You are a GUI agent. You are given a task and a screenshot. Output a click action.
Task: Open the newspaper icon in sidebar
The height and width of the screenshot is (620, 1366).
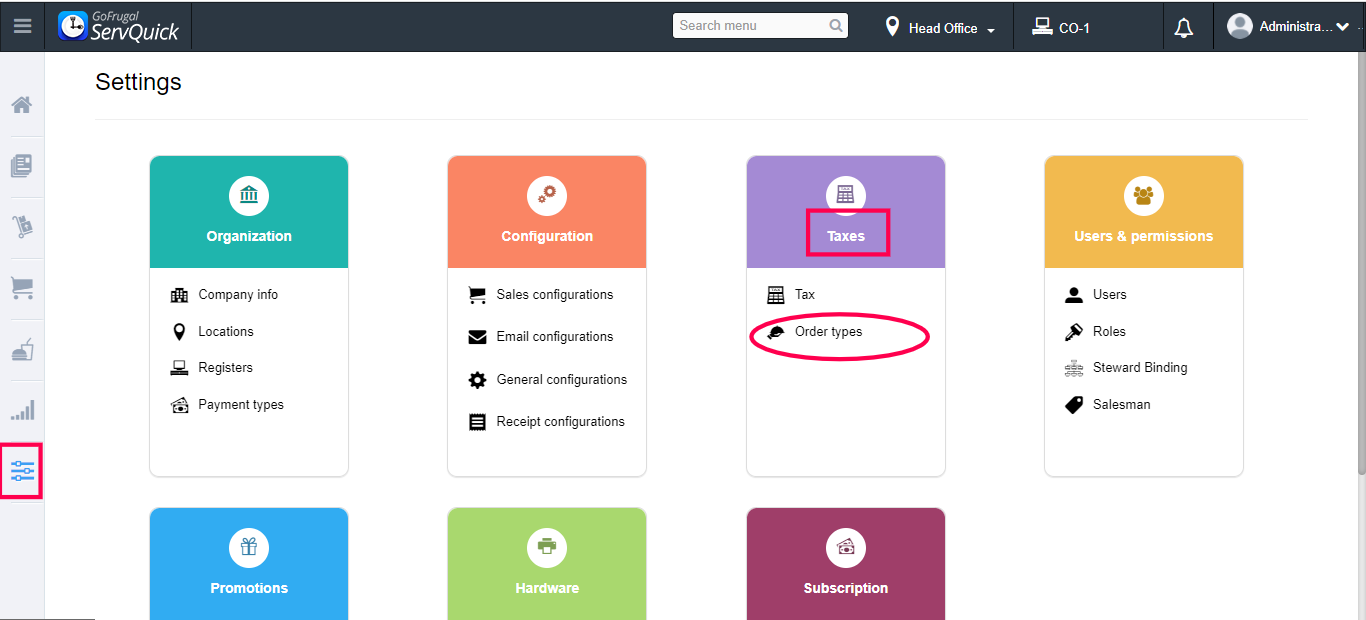tap(22, 165)
